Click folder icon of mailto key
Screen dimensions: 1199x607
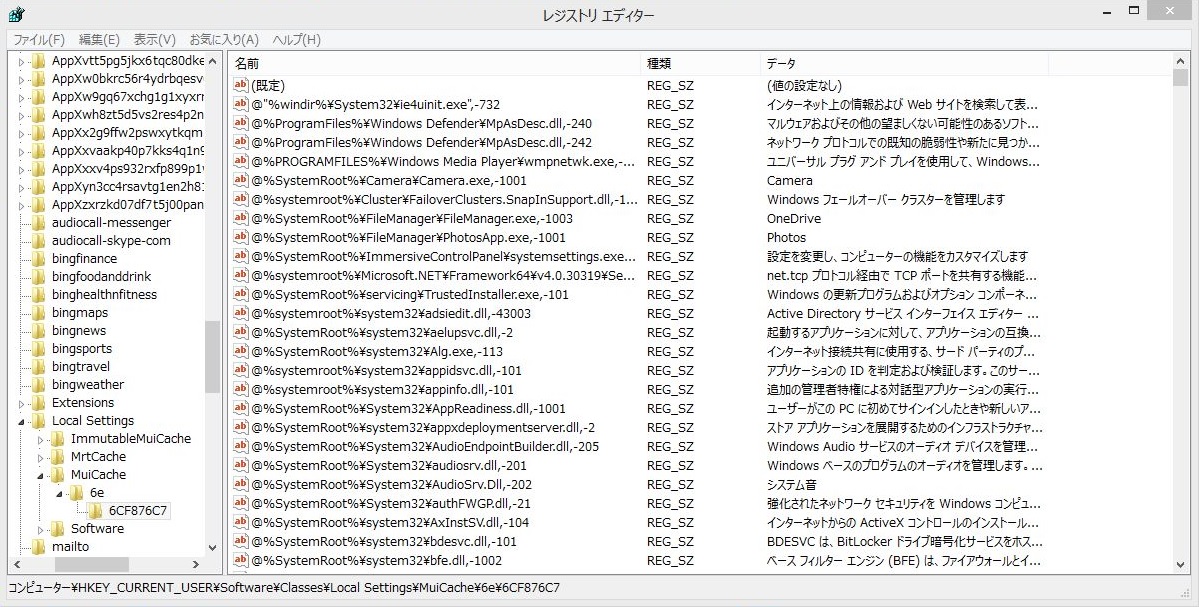pyautogui.click(x=38, y=547)
